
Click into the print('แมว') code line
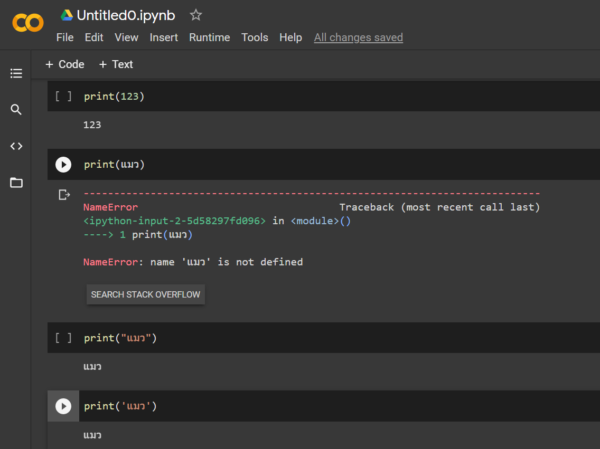tap(120, 406)
